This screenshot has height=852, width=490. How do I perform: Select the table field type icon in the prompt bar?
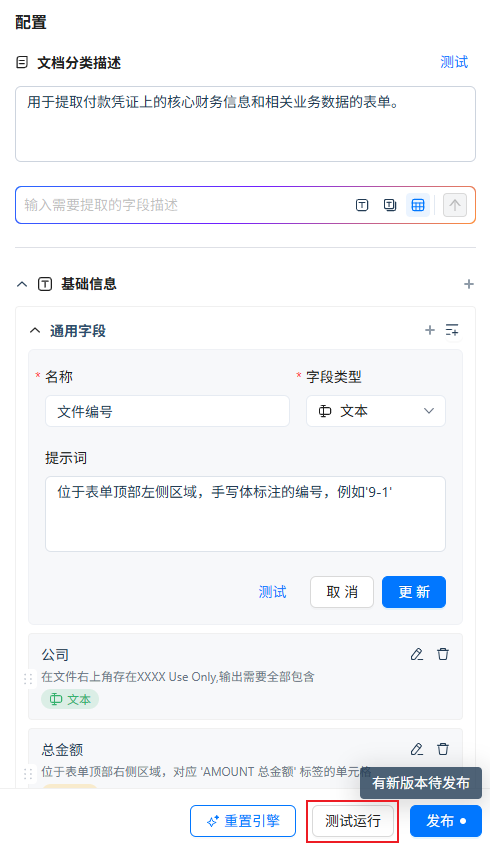[x=418, y=205]
